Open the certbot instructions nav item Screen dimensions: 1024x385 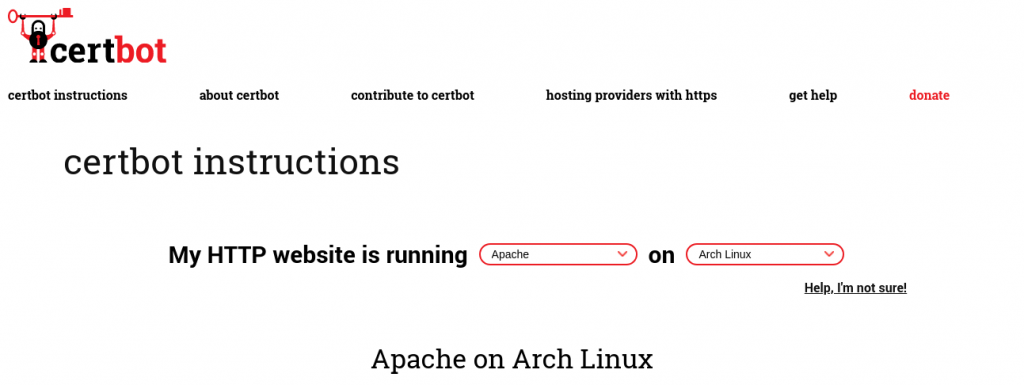pos(67,95)
